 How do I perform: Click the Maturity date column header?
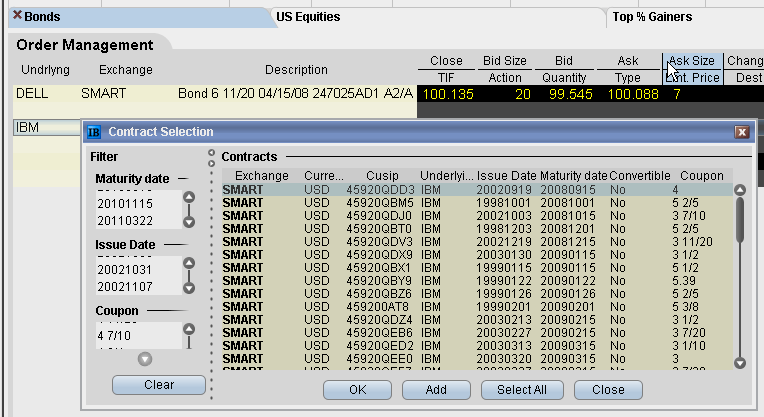[573, 176]
